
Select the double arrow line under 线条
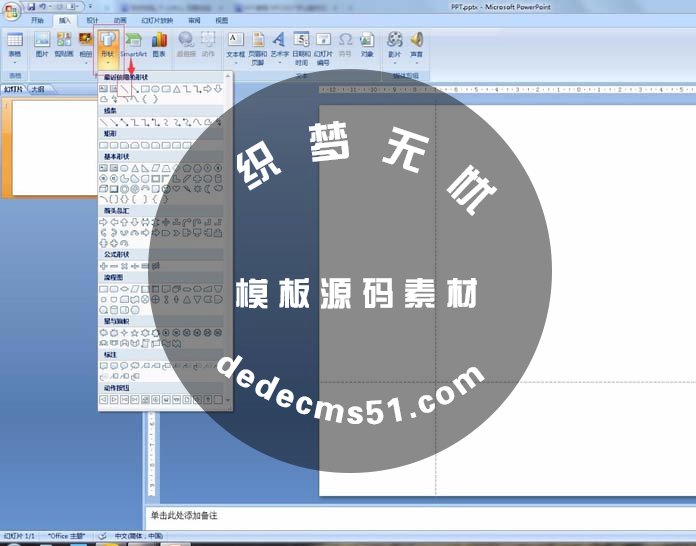pos(124,122)
